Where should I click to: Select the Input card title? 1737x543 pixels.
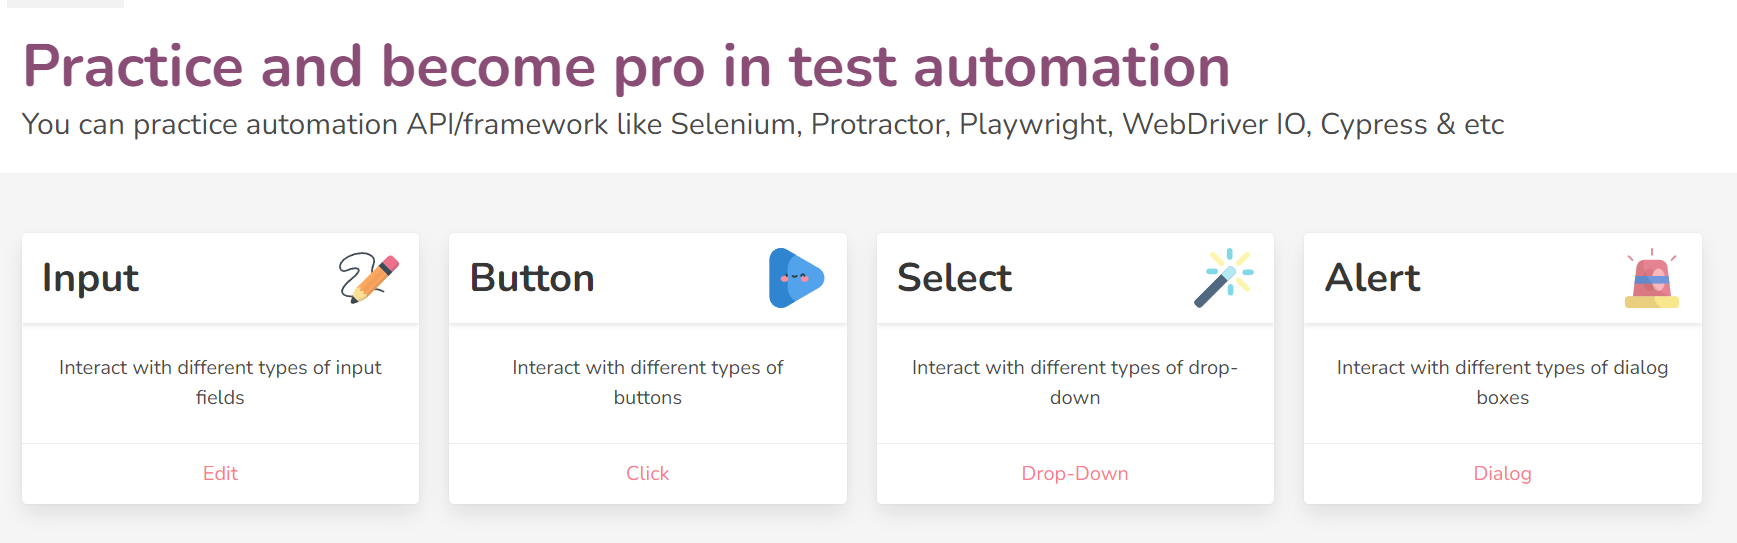(x=90, y=278)
